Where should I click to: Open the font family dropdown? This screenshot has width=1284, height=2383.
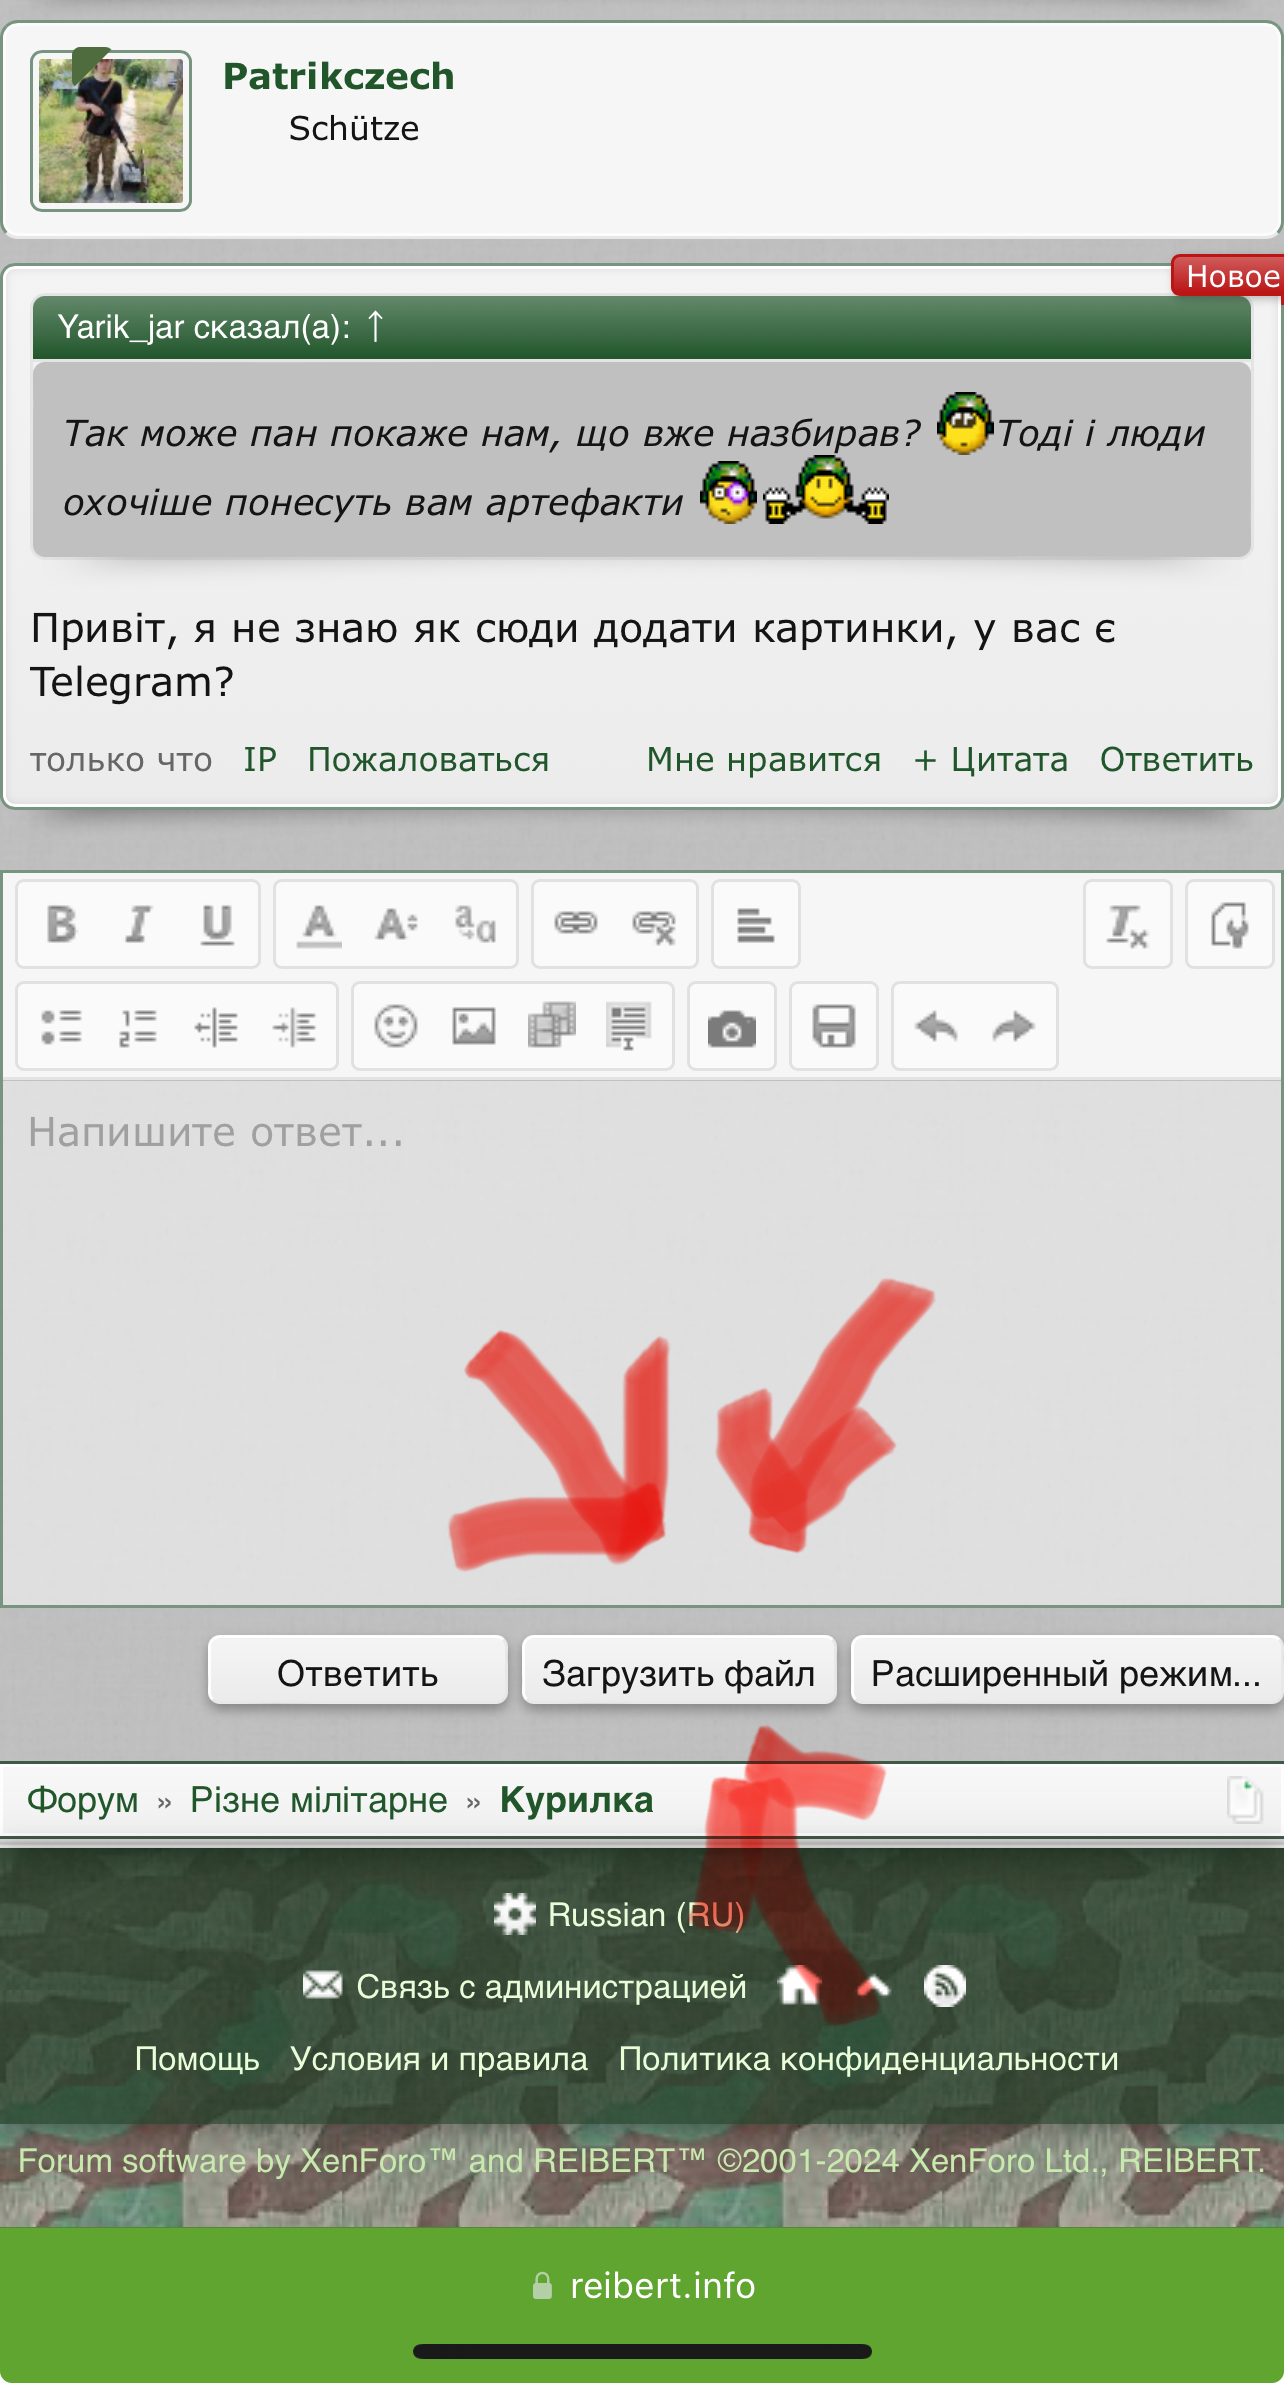474,924
